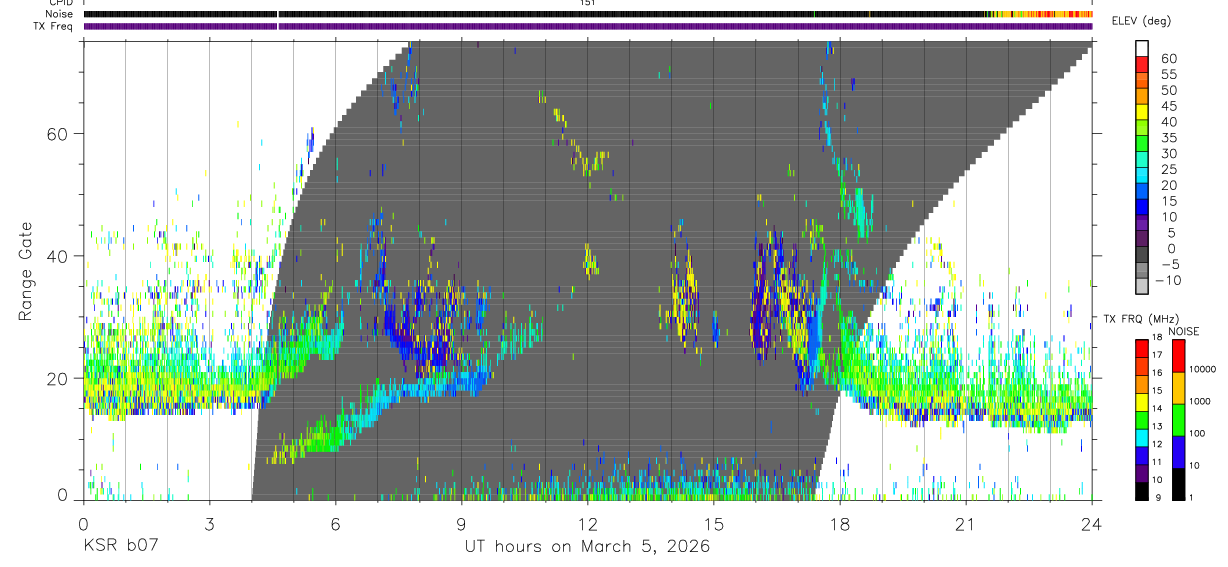1228x567 pixels.
Task: Click the '45' ELEV colorbar label
Action: [x=1167, y=106]
